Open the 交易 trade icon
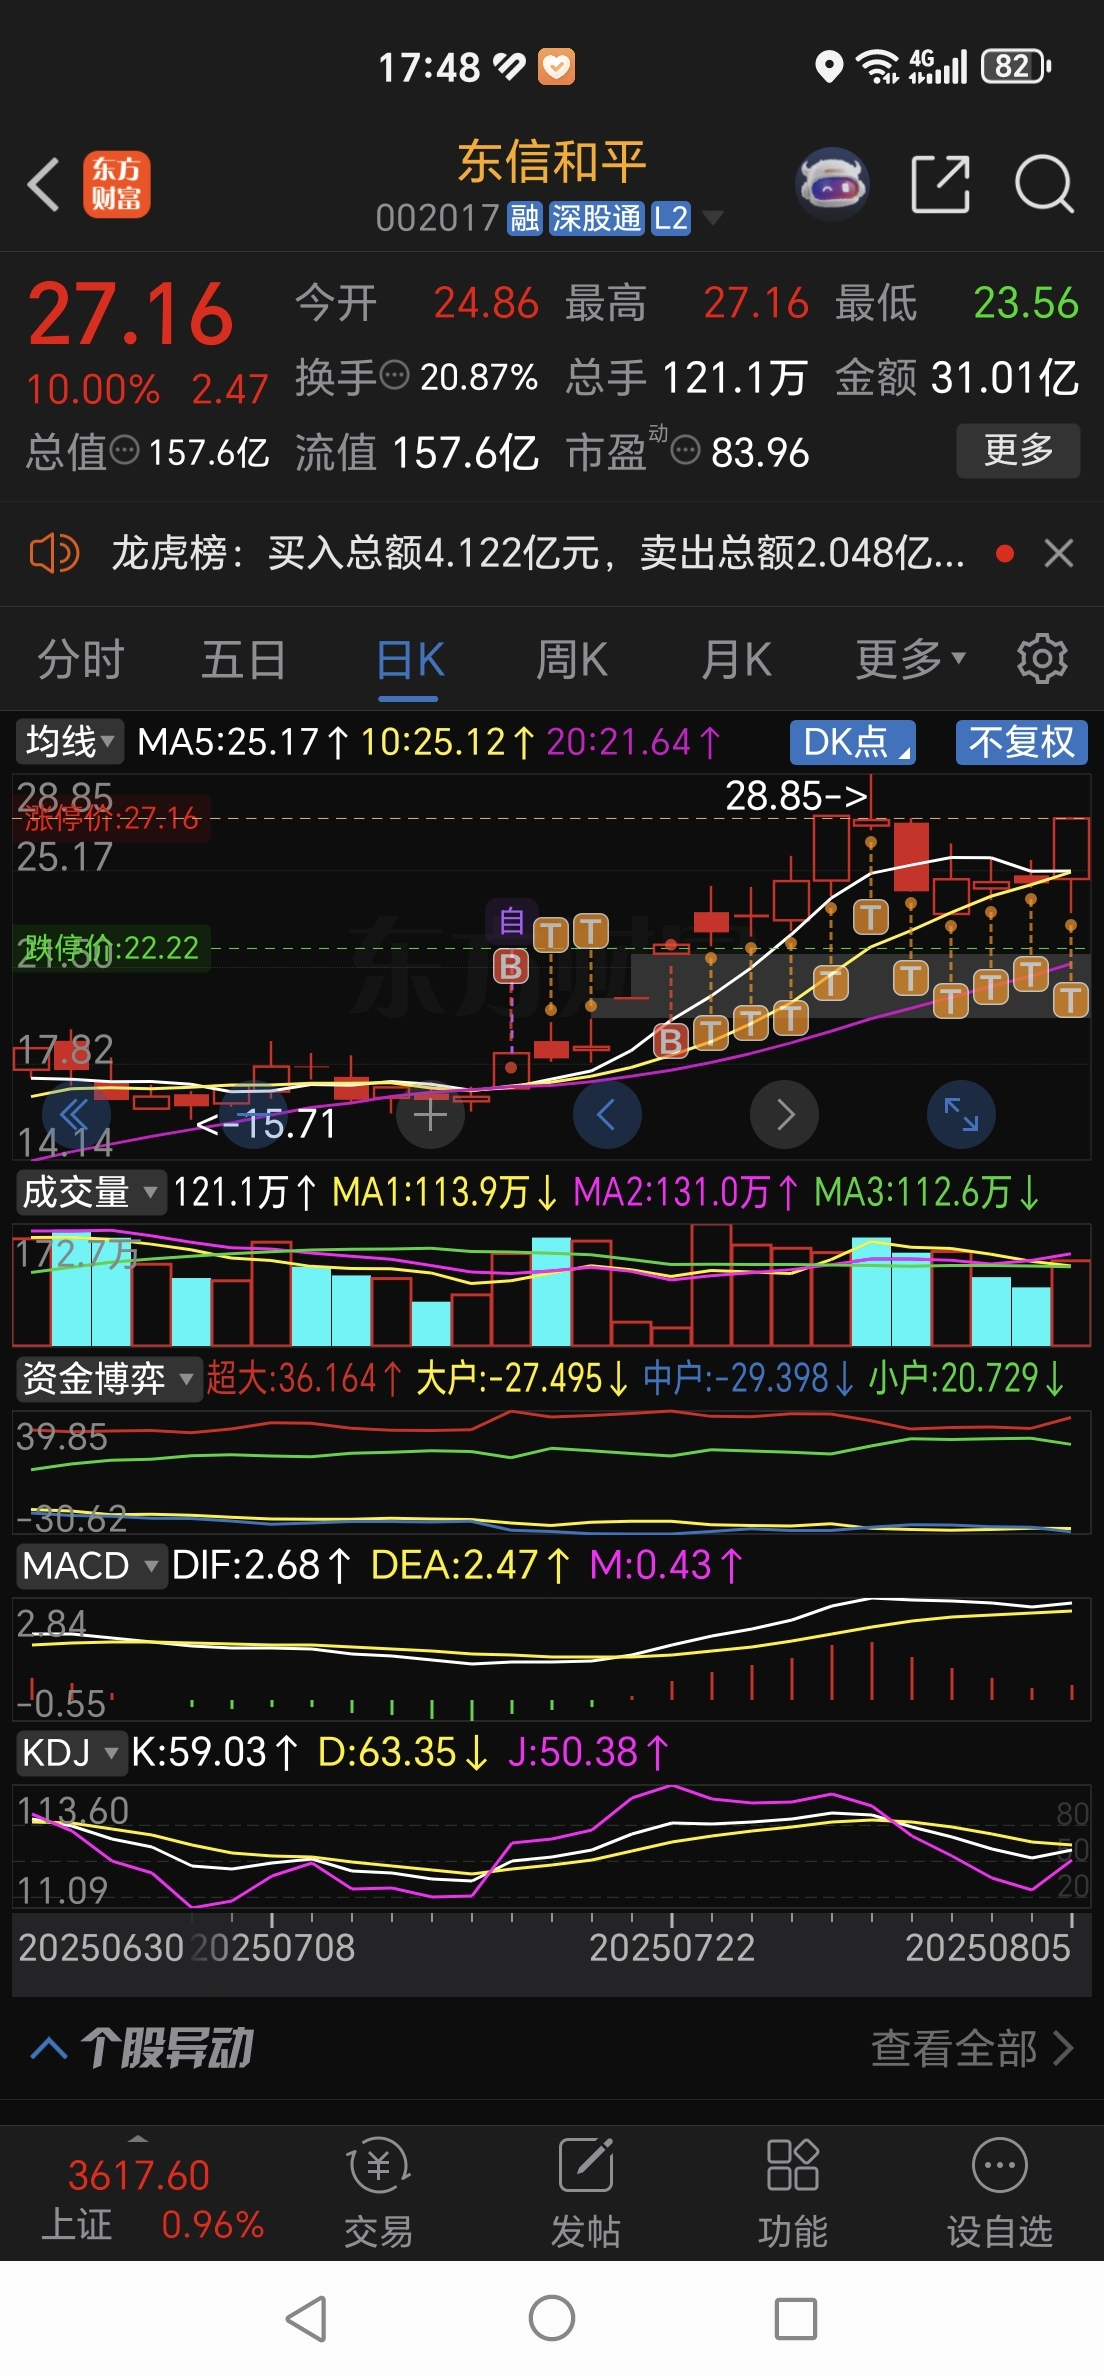This screenshot has height=2376, width=1104. click(378, 2193)
